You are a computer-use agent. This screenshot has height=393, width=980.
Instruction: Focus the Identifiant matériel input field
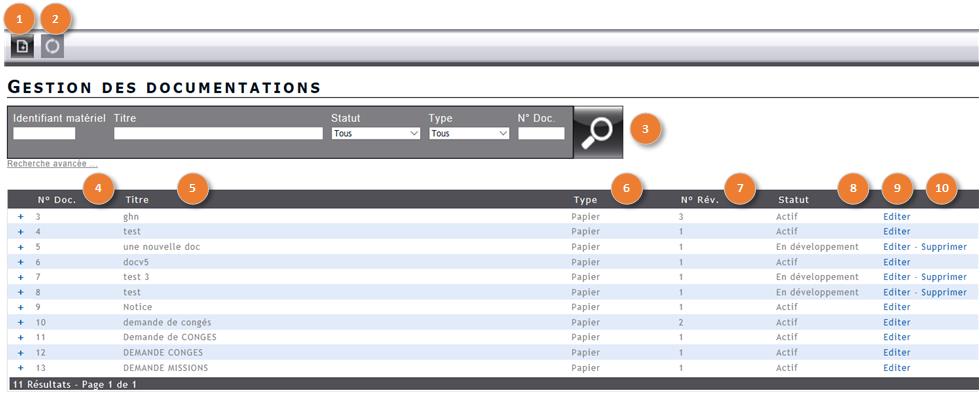click(44, 133)
